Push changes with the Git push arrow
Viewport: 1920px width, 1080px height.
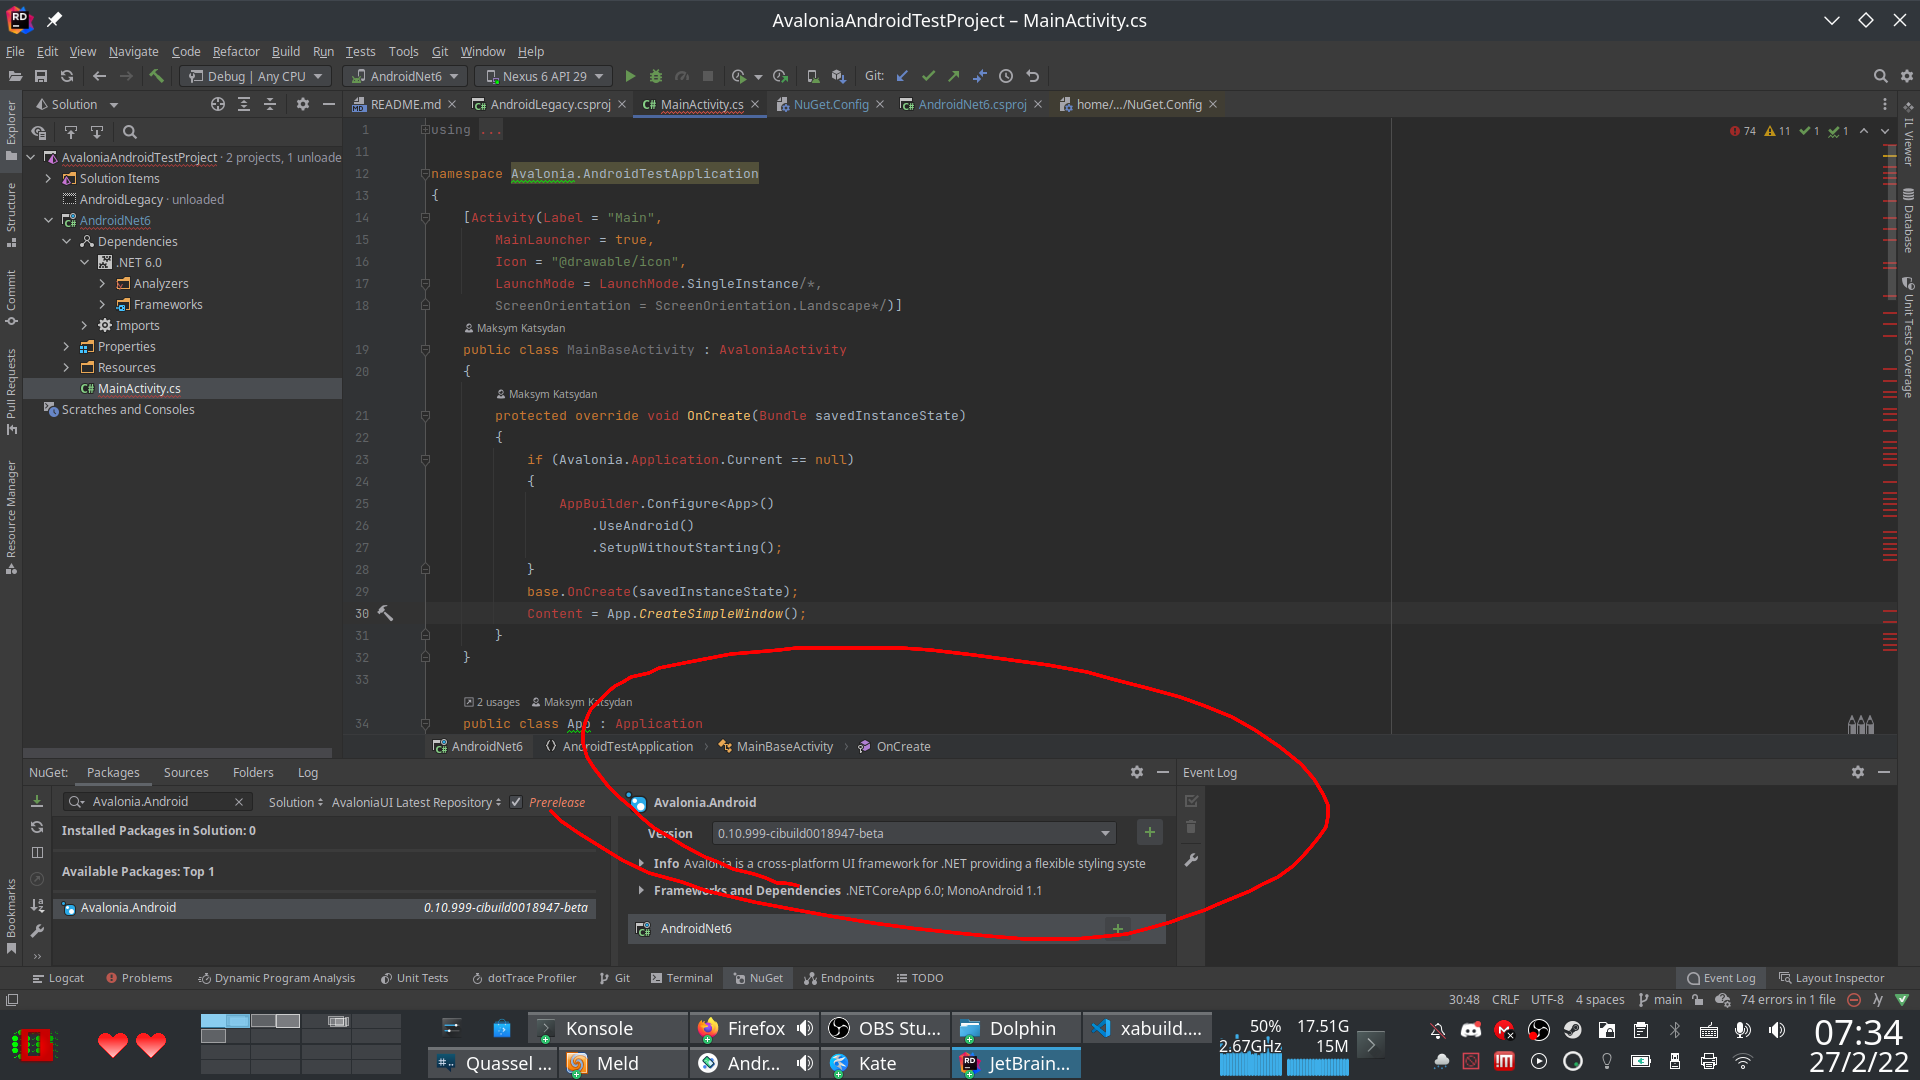click(x=954, y=76)
